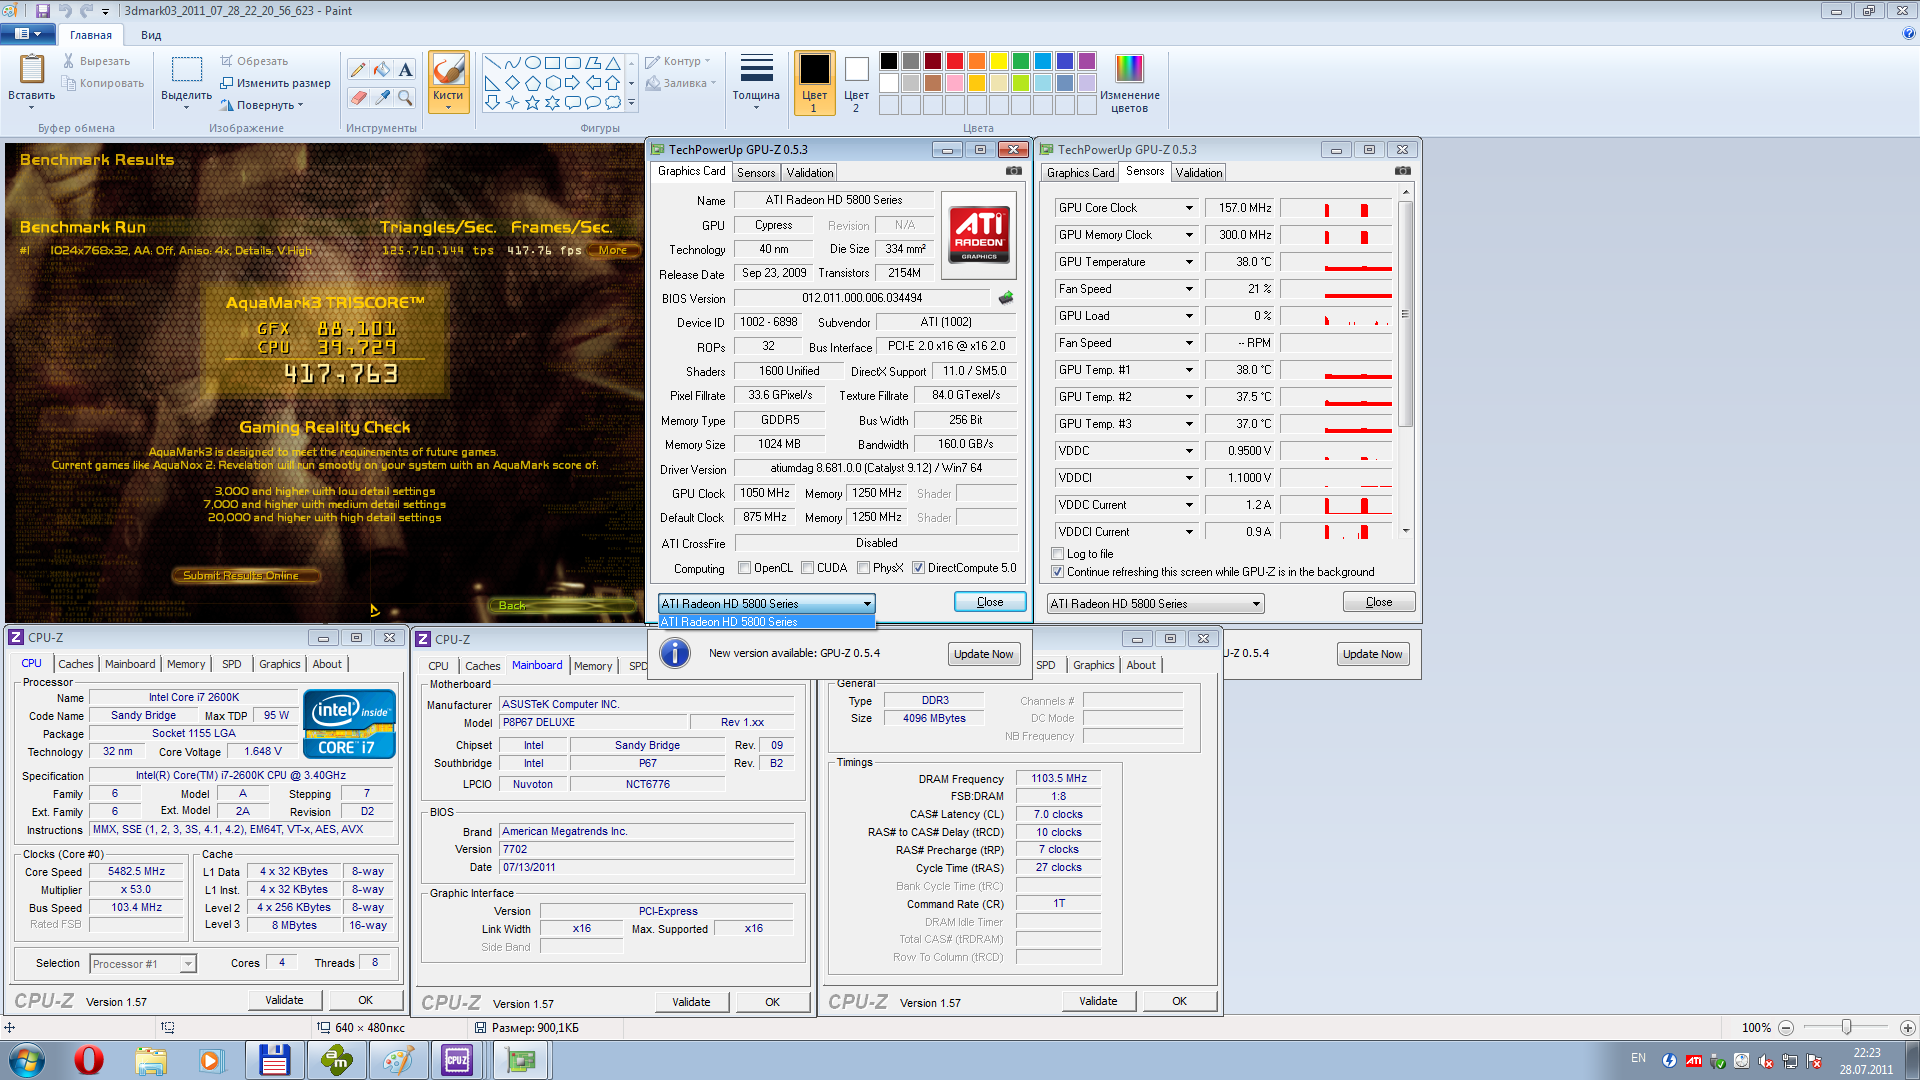Click the Paste (Вставить) clipboard icon

[32, 69]
